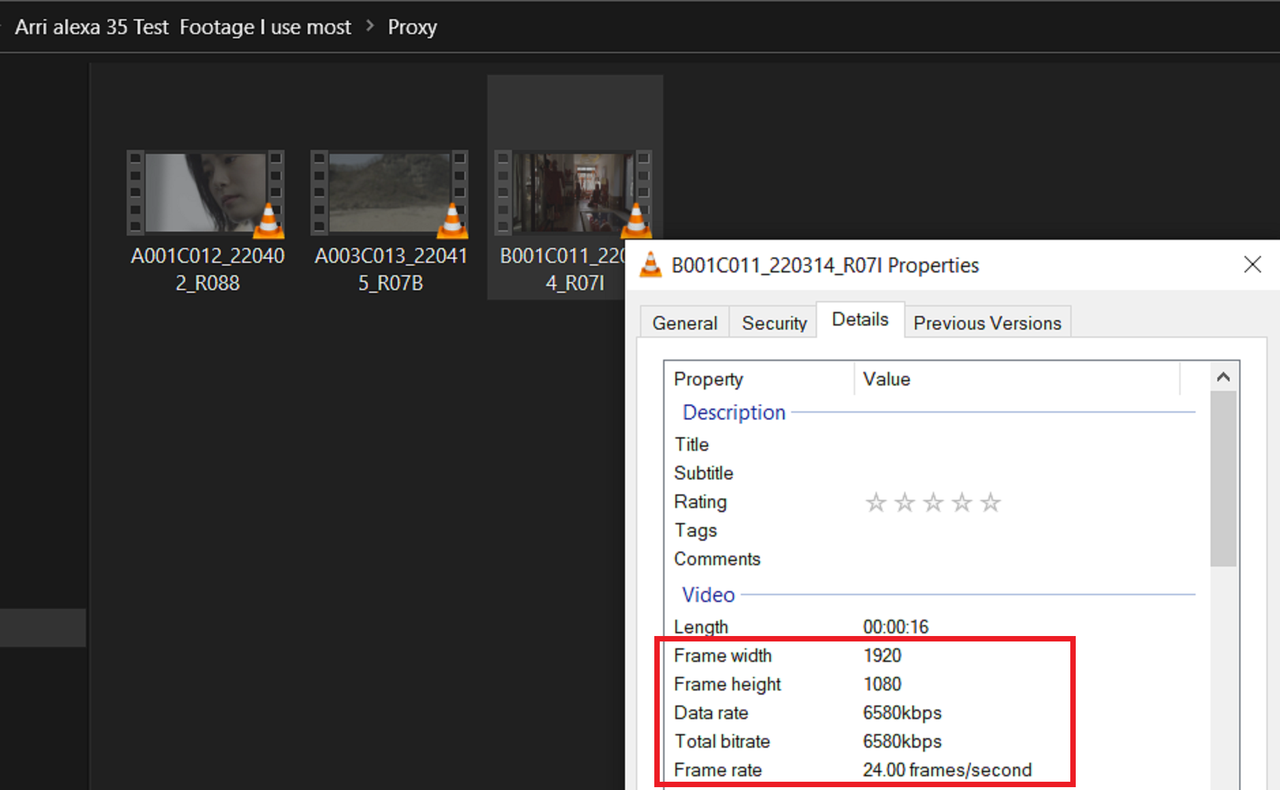Select the 24.00 frames/second value

tap(947, 770)
